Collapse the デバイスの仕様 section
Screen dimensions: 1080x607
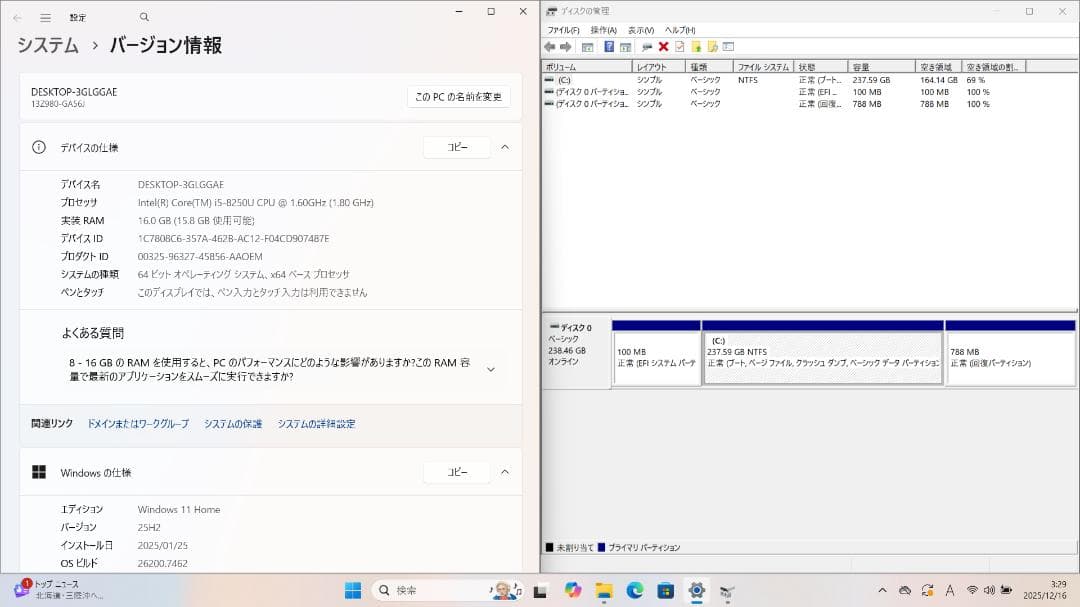(506, 147)
